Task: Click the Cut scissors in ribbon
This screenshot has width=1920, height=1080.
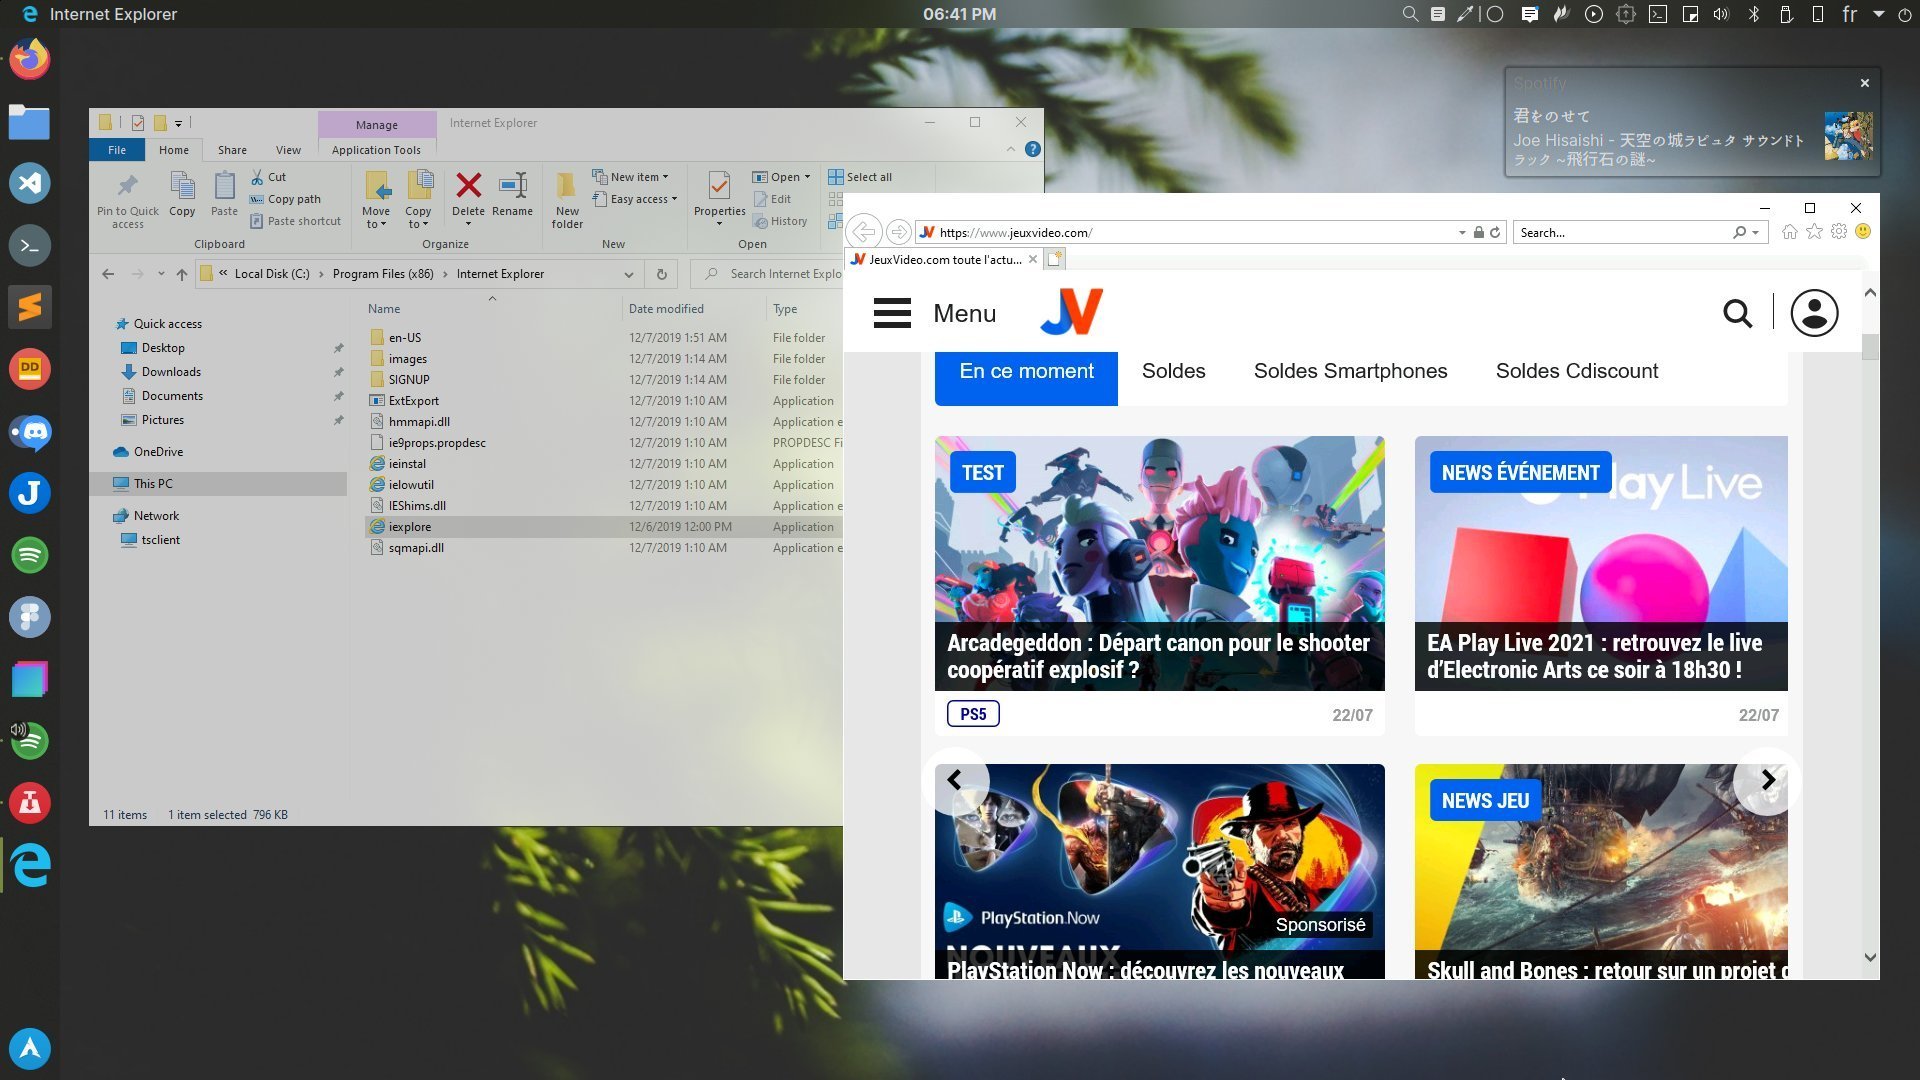Action: click(x=267, y=177)
